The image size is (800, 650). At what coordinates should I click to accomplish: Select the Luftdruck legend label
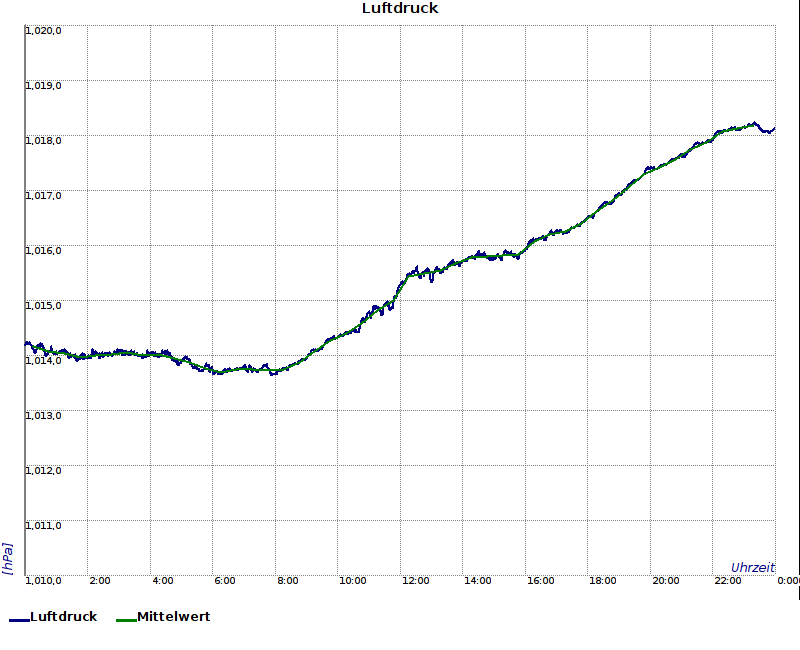coord(64,616)
